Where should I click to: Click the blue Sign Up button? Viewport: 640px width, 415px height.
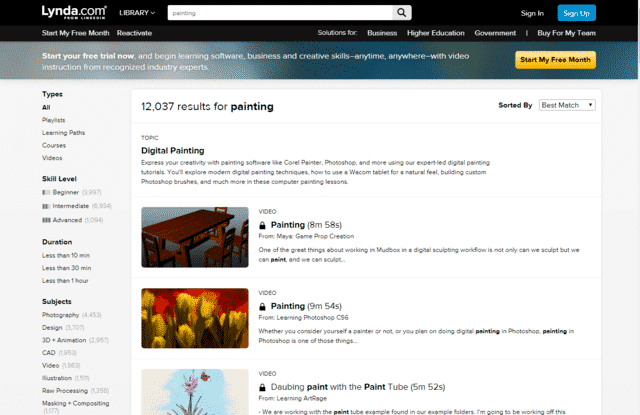tap(576, 13)
